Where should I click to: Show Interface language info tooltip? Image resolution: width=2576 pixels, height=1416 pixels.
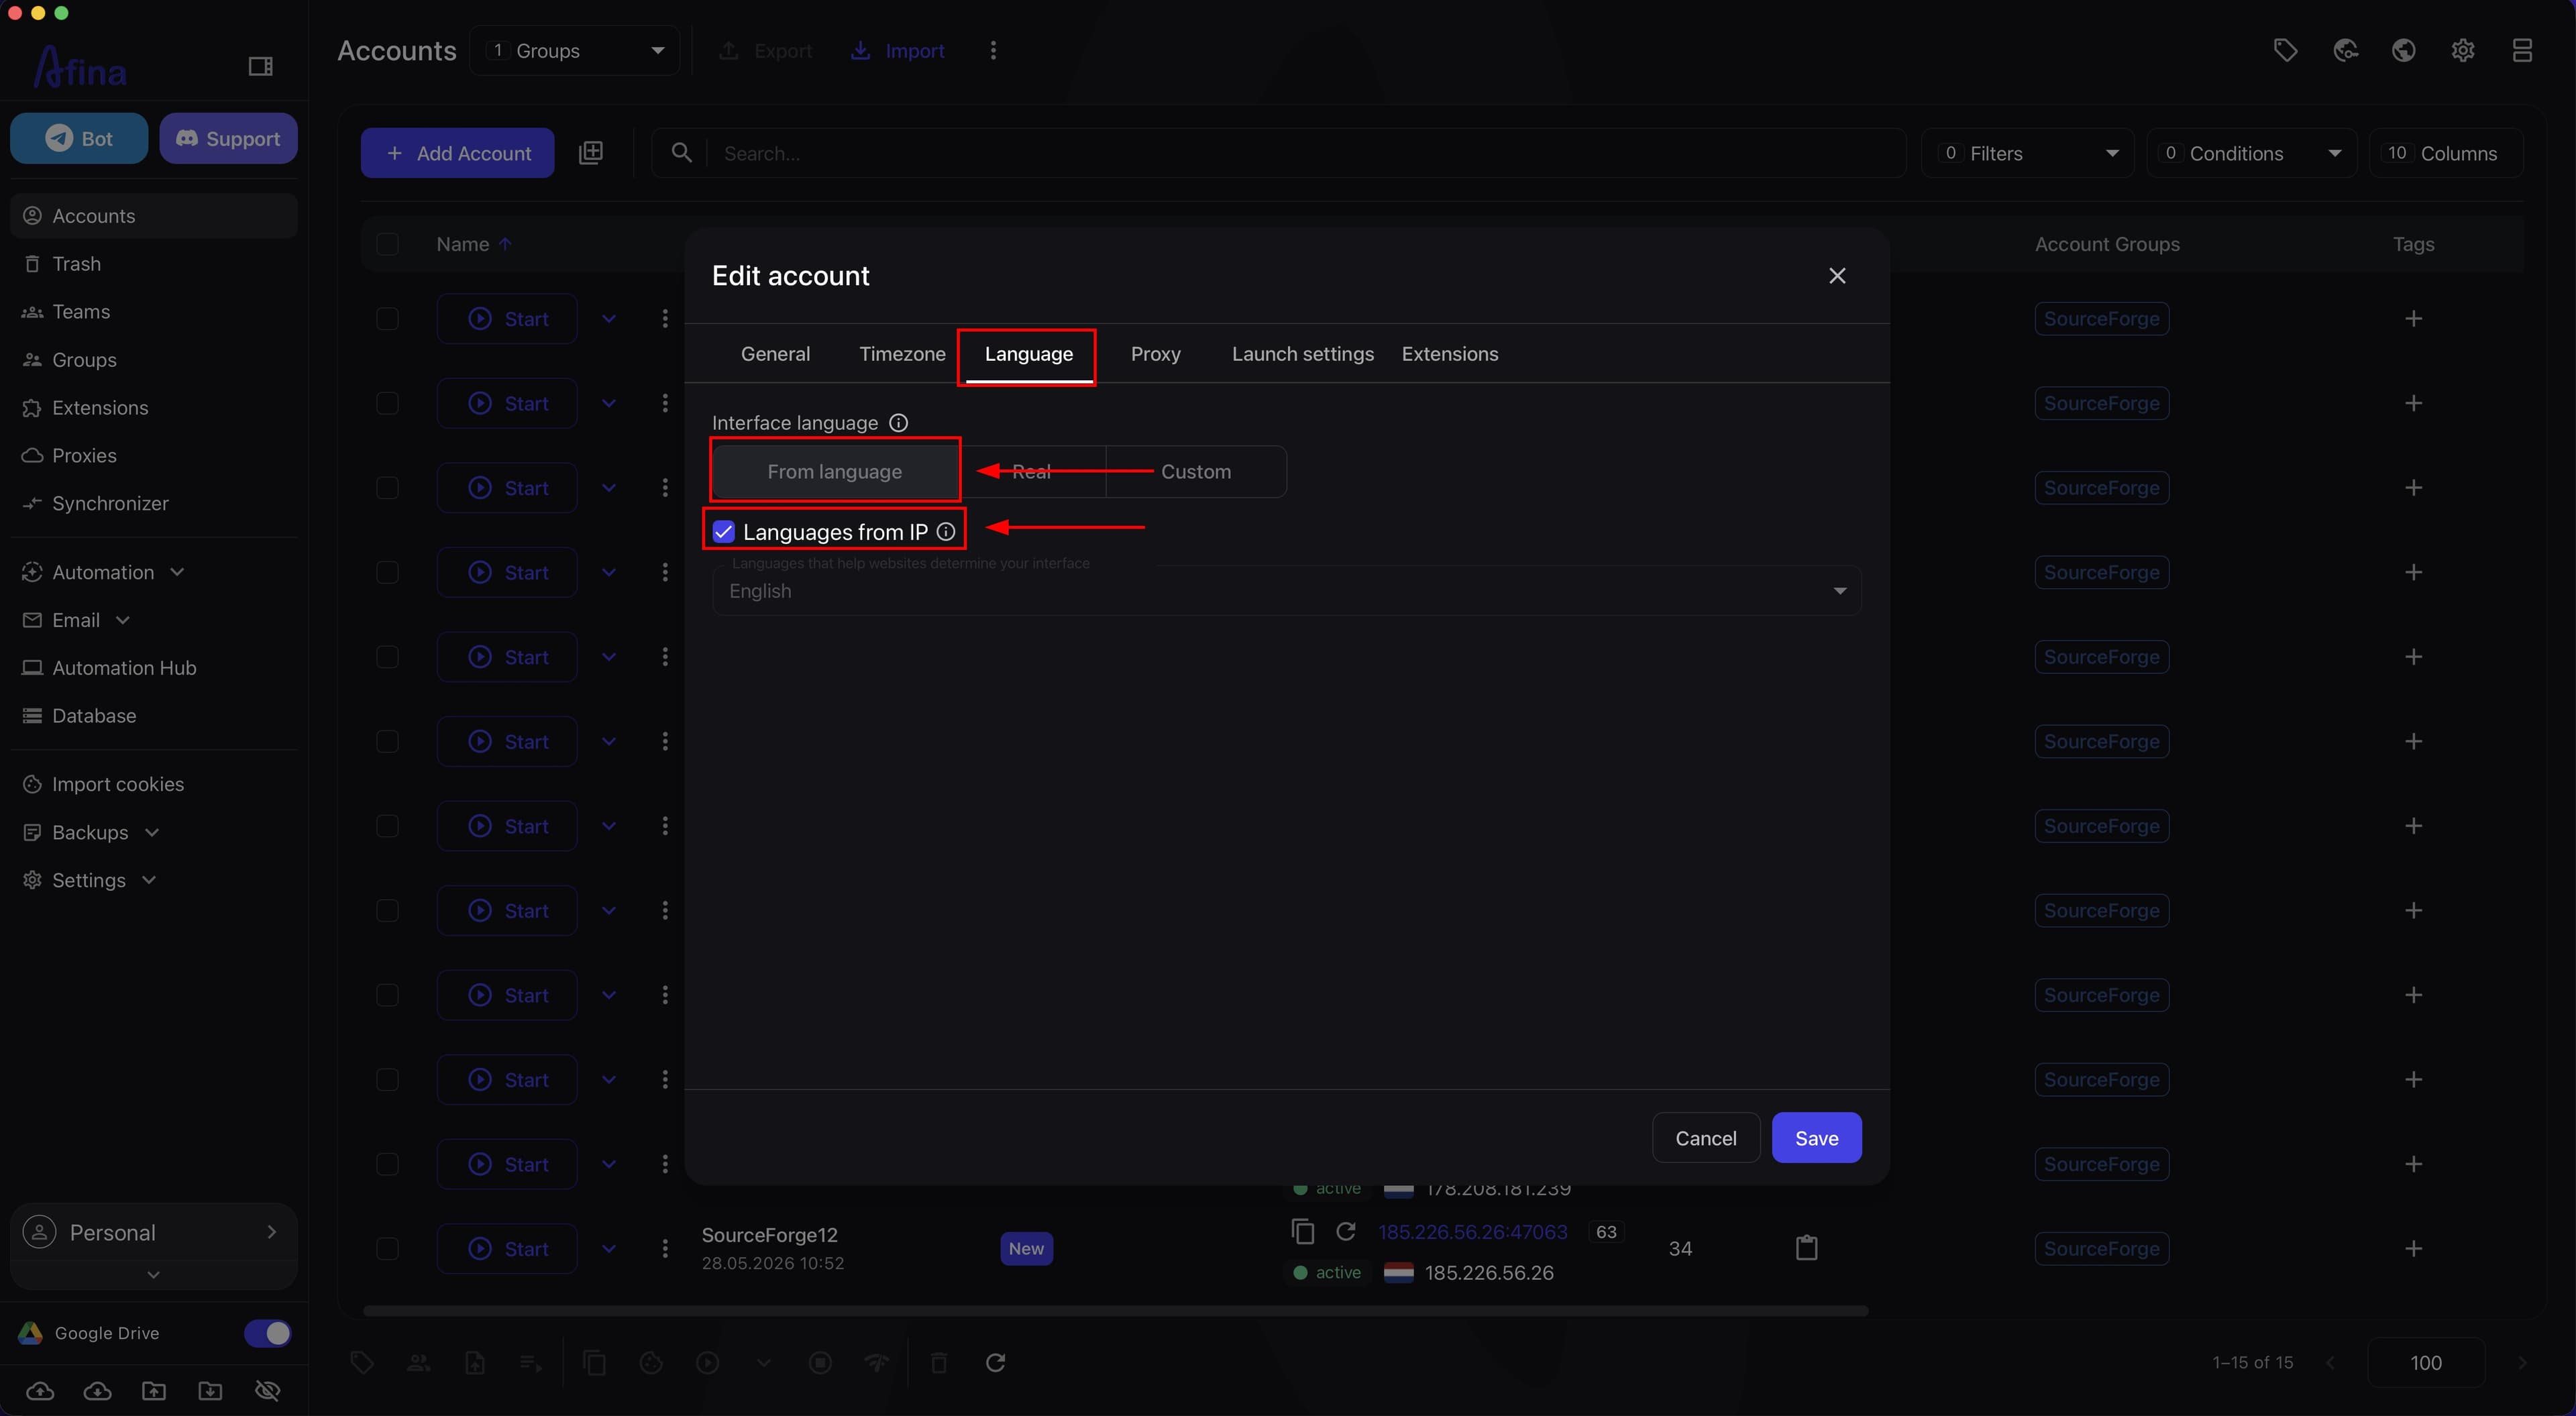(x=898, y=423)
